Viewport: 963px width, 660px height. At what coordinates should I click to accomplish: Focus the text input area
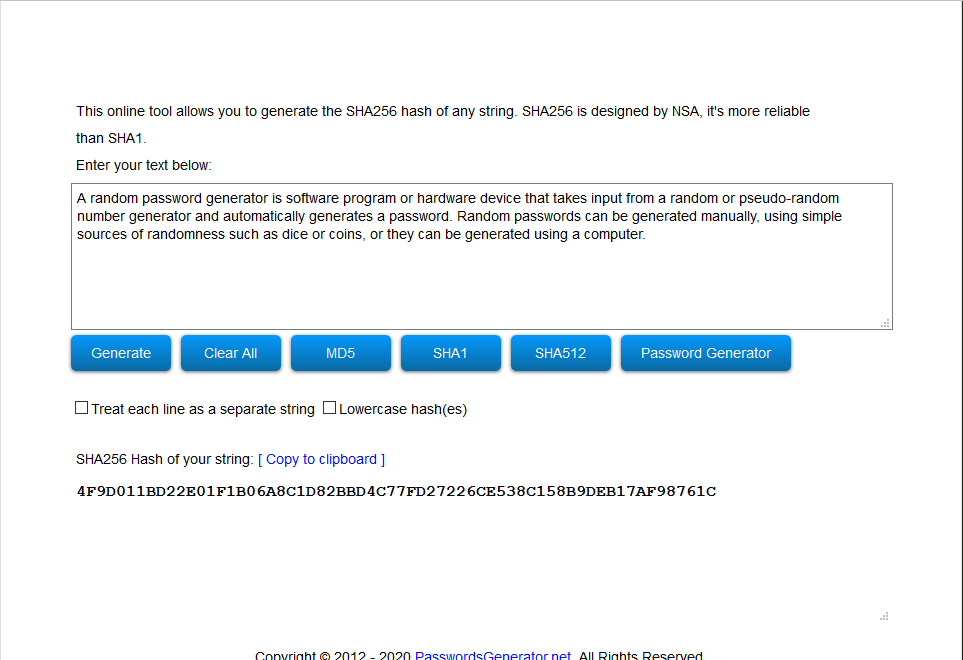[482, 256]
